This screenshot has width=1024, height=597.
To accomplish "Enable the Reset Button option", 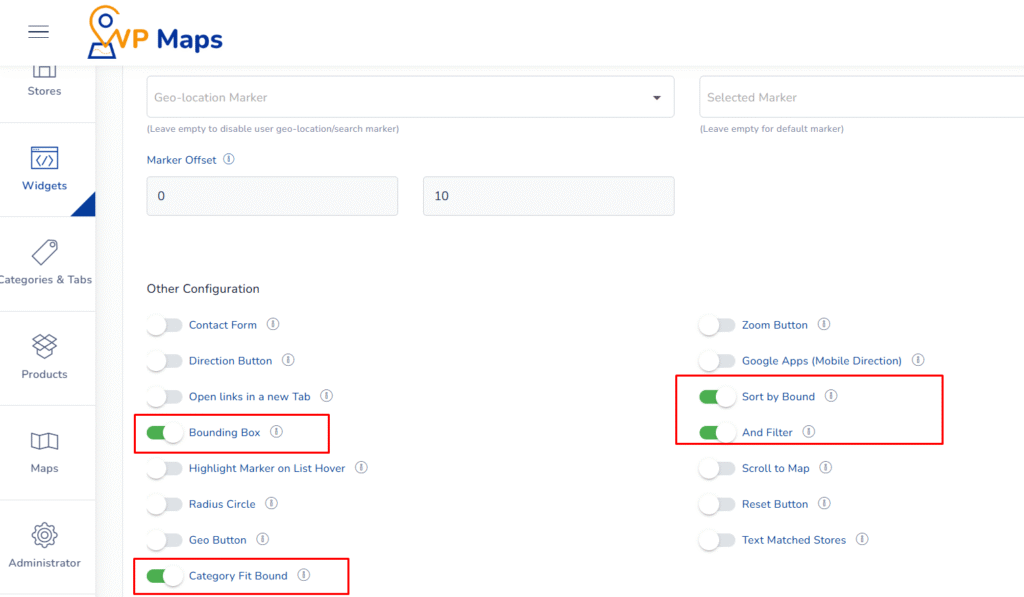I will pyautogui.click(x=716, y=503).
